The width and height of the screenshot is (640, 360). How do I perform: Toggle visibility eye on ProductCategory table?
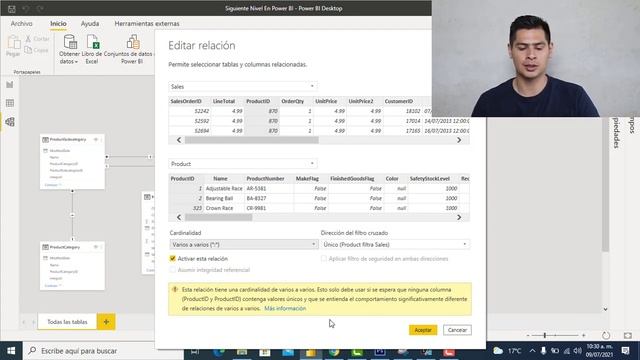click(96, 247)
